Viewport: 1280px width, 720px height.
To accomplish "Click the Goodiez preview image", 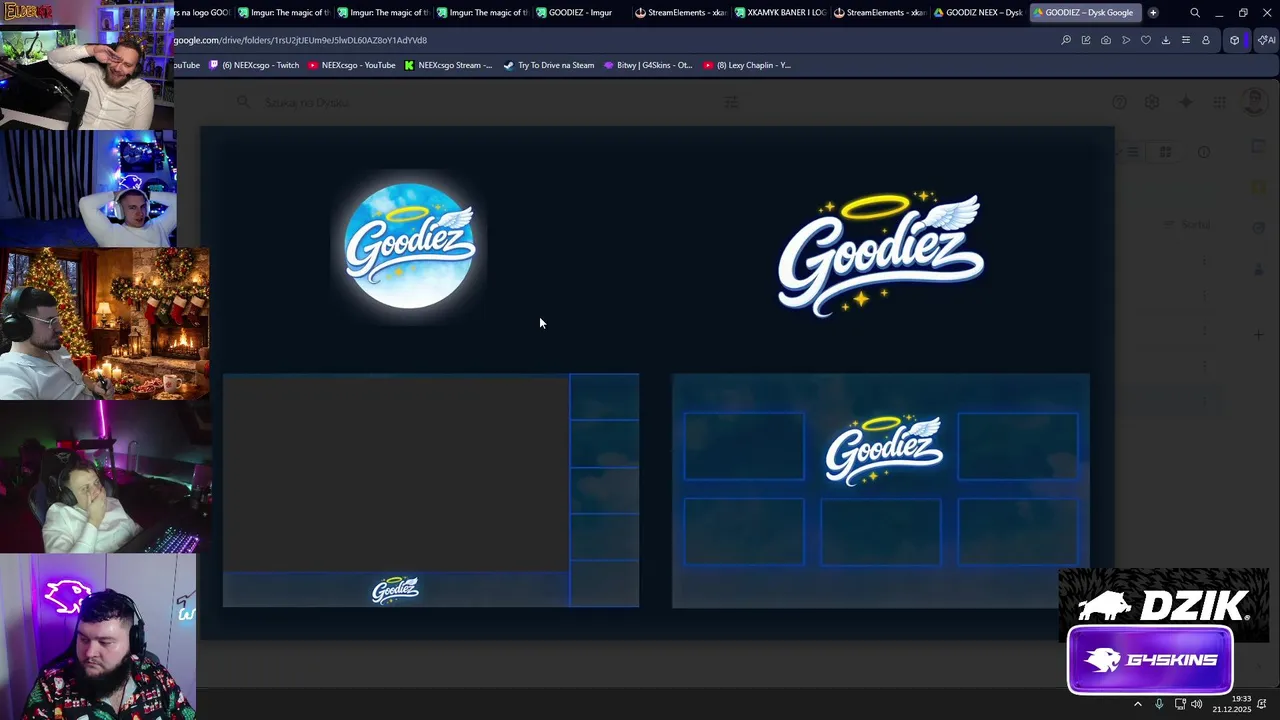I will pyautogui.click(x=657, y=383).
